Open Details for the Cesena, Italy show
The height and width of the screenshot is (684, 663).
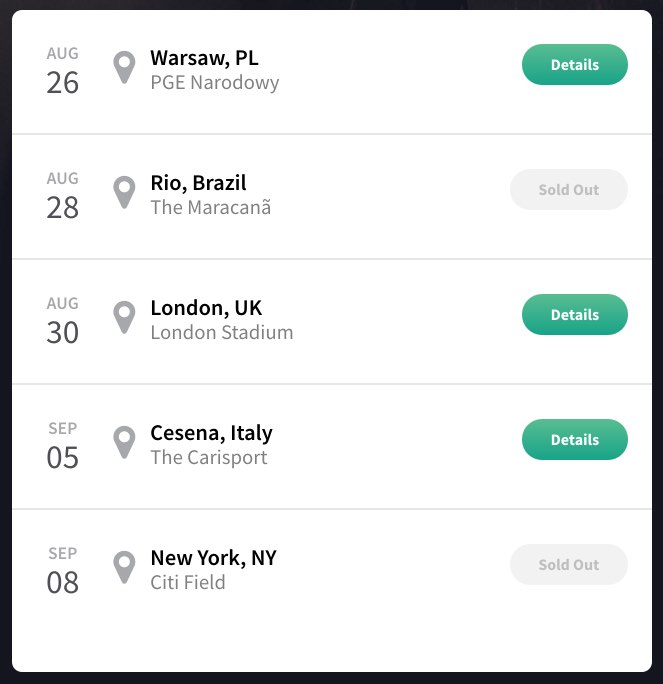574,440
